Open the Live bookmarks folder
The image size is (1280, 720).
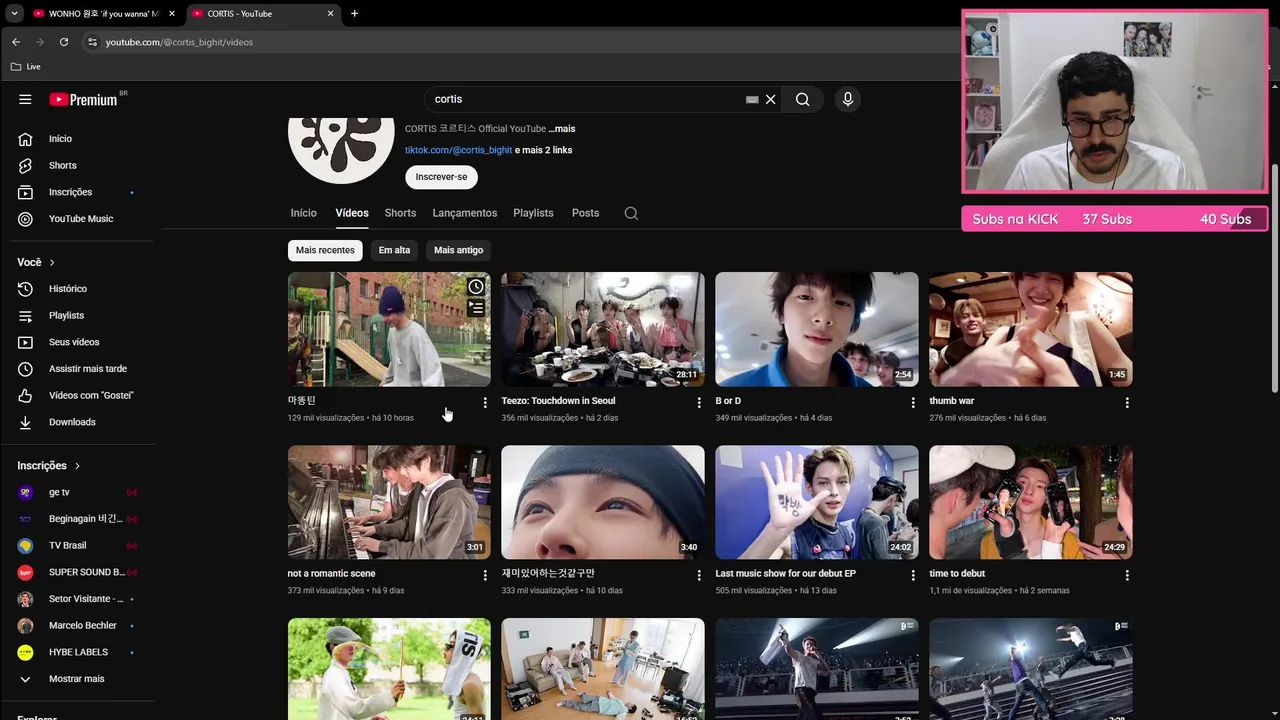click(x=26, y=67)
